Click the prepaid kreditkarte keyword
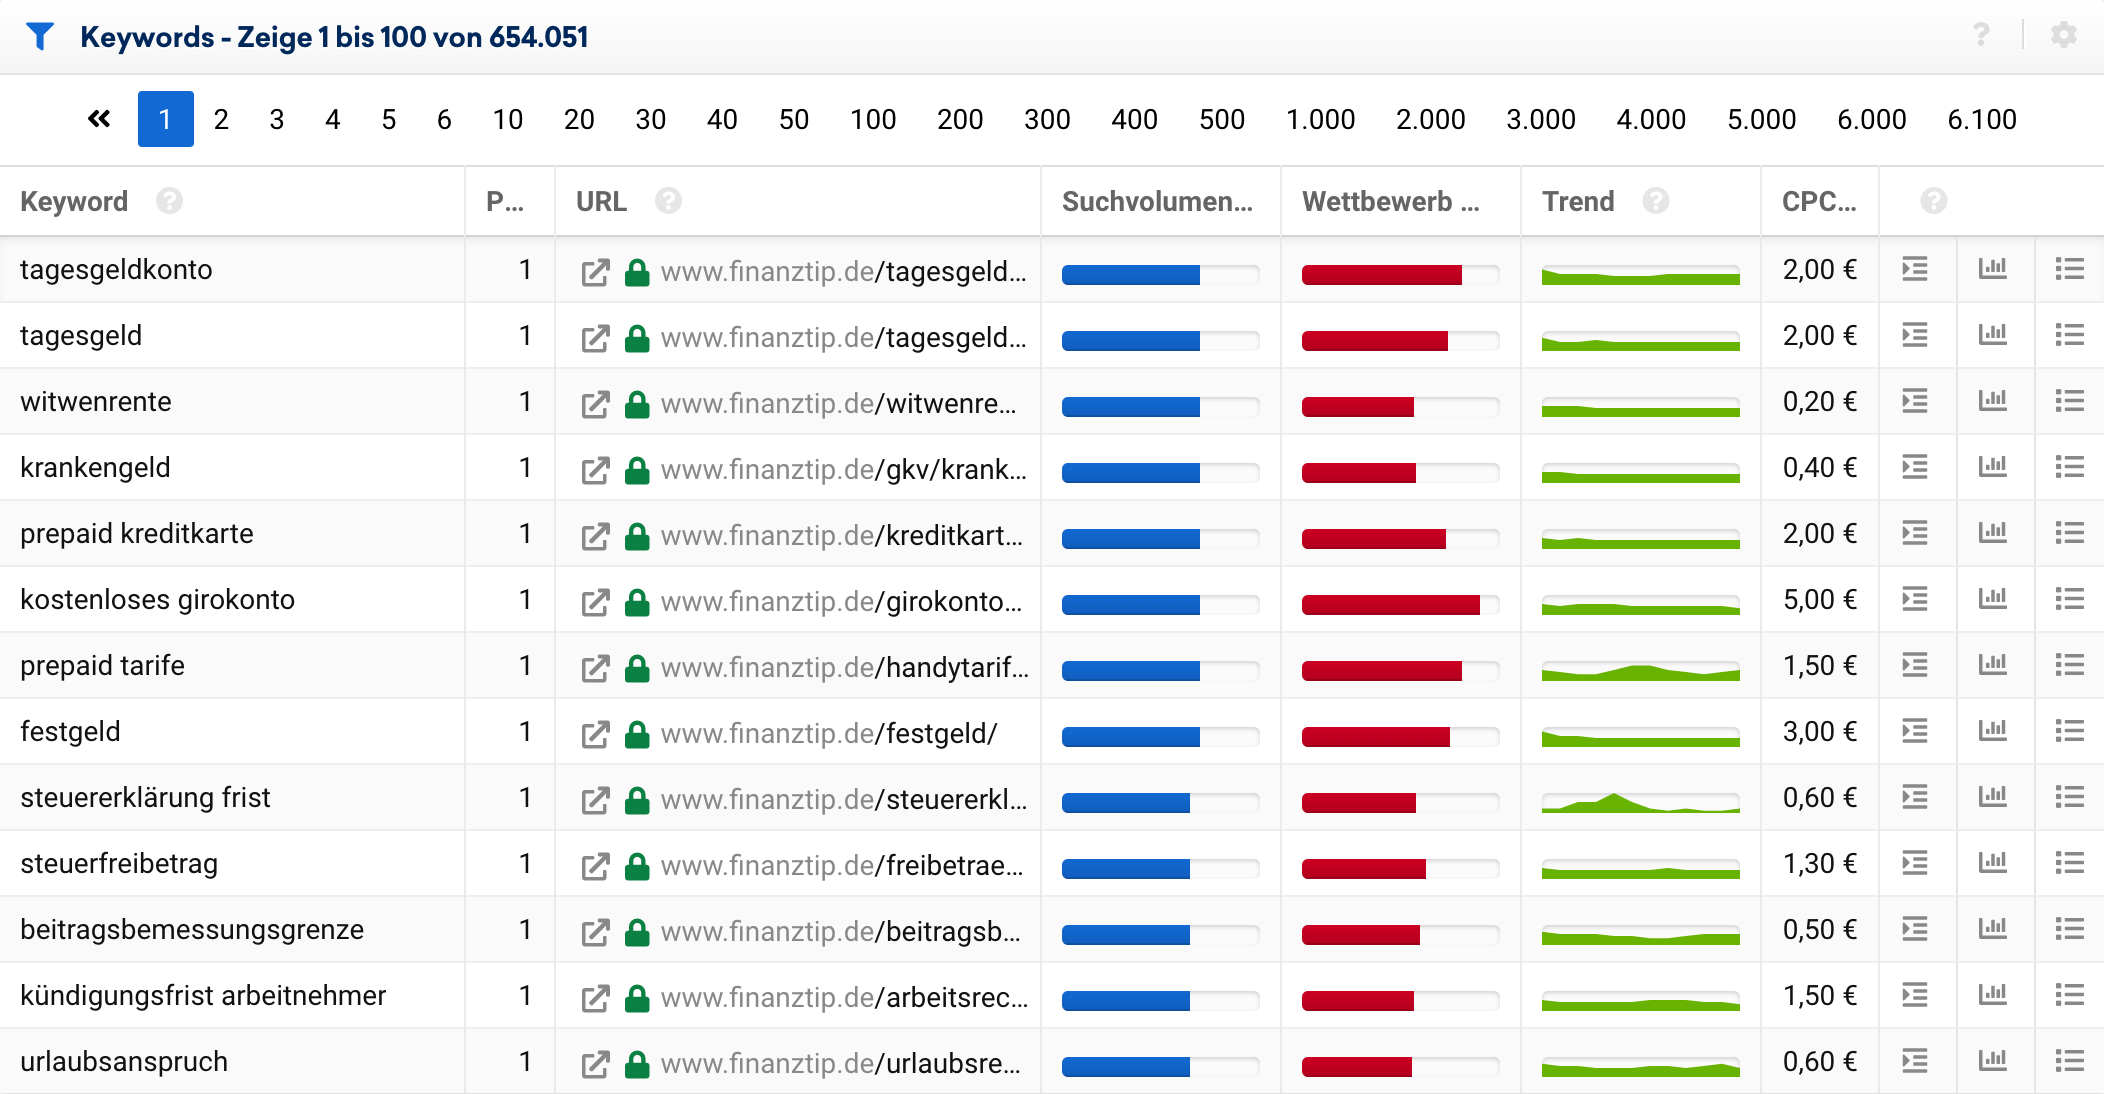This screenshot has width=2104, height=1094. [137, 534]
